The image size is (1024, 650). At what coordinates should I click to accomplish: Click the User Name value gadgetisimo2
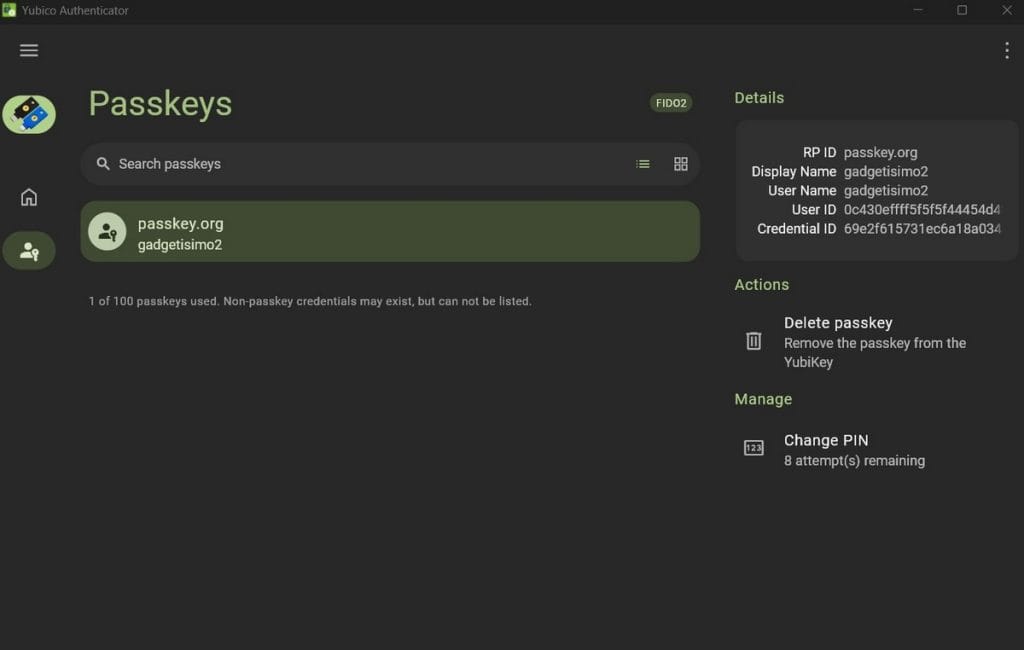(886, 191)
